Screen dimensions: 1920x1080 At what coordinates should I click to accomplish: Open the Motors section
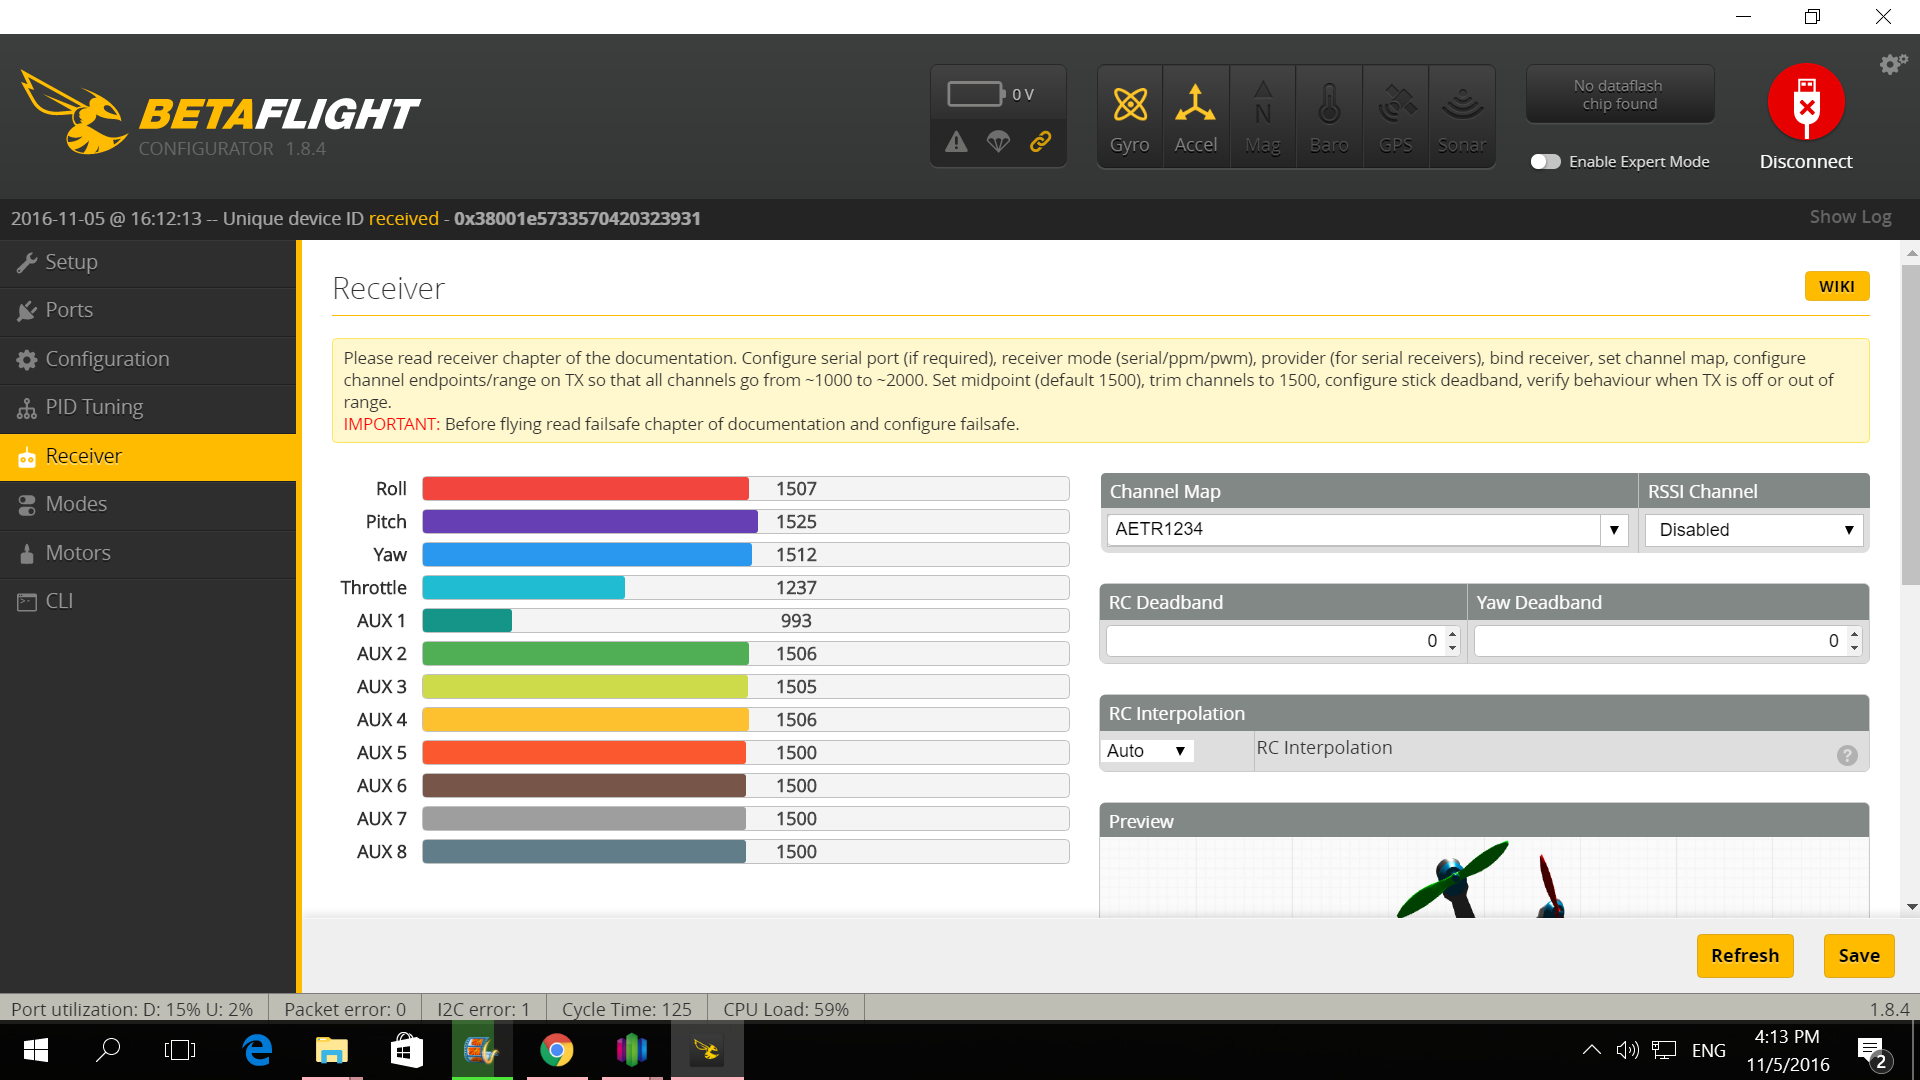[x=77, y=552]
